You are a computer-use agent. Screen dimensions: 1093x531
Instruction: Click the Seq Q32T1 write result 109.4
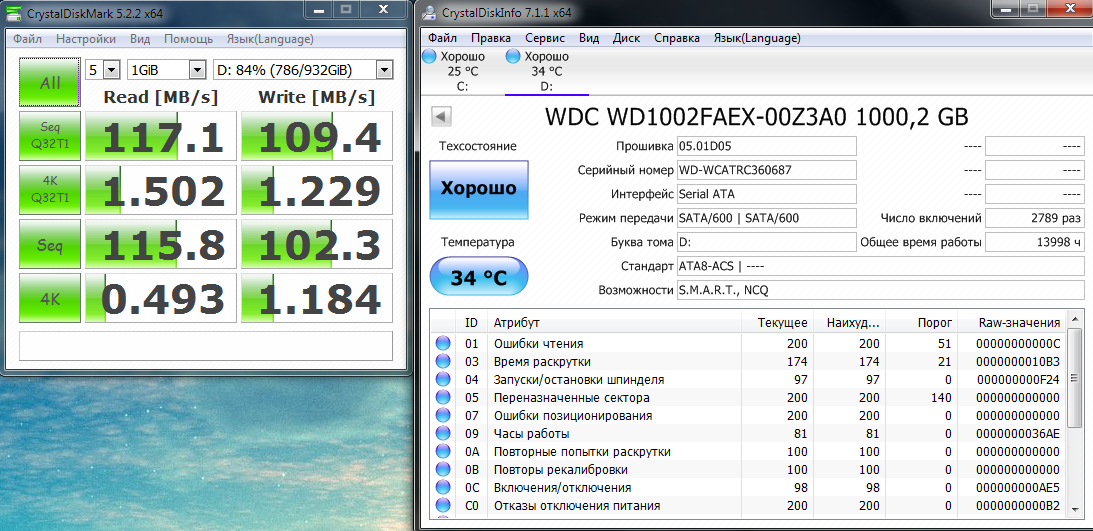318,136
